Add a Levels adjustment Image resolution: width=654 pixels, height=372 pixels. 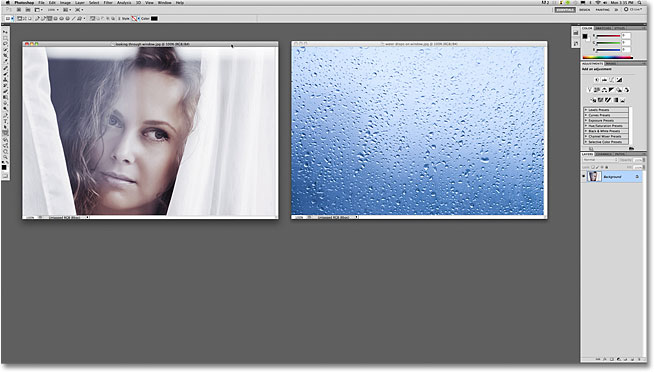(x=604, y=80)
